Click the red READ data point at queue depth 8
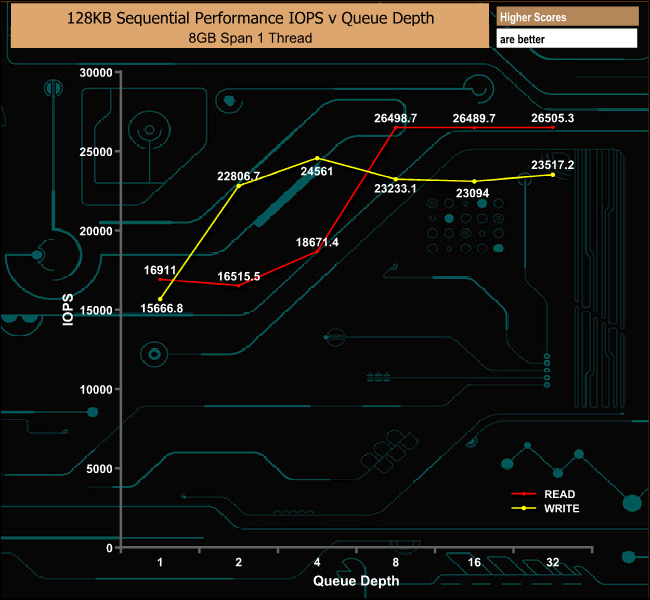The height and width of the screenshot is (600, 650). 396,128
